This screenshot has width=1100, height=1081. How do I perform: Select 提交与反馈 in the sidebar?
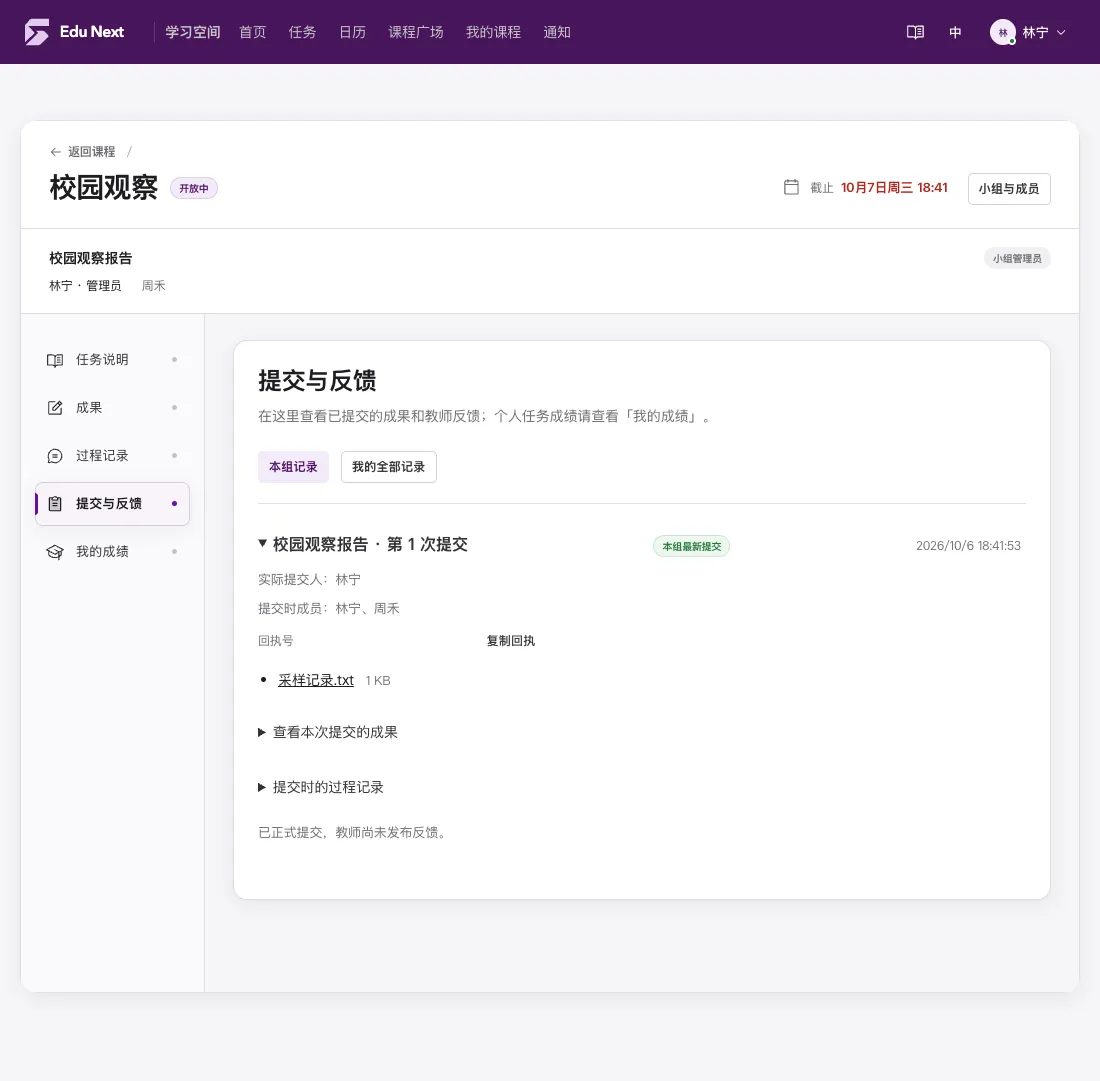pos(112,504)
